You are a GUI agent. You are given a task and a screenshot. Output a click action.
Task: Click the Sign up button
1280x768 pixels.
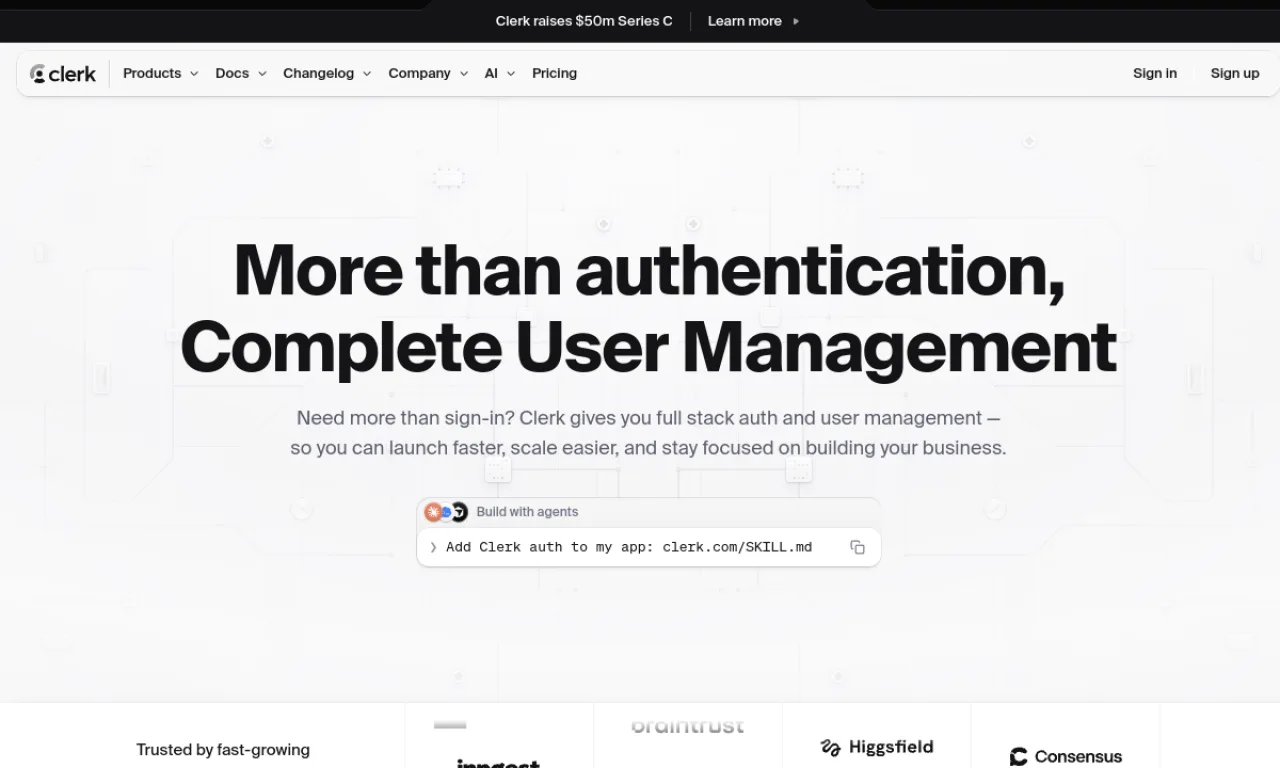[1235, 73]
